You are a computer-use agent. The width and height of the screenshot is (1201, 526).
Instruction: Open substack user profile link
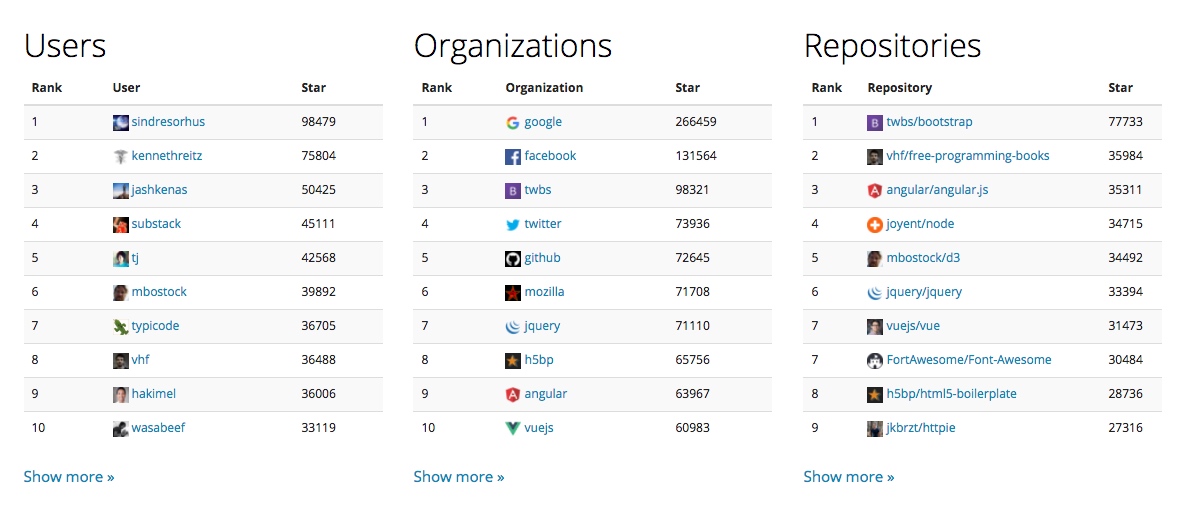pyautogui.click(x=156, y=224)
